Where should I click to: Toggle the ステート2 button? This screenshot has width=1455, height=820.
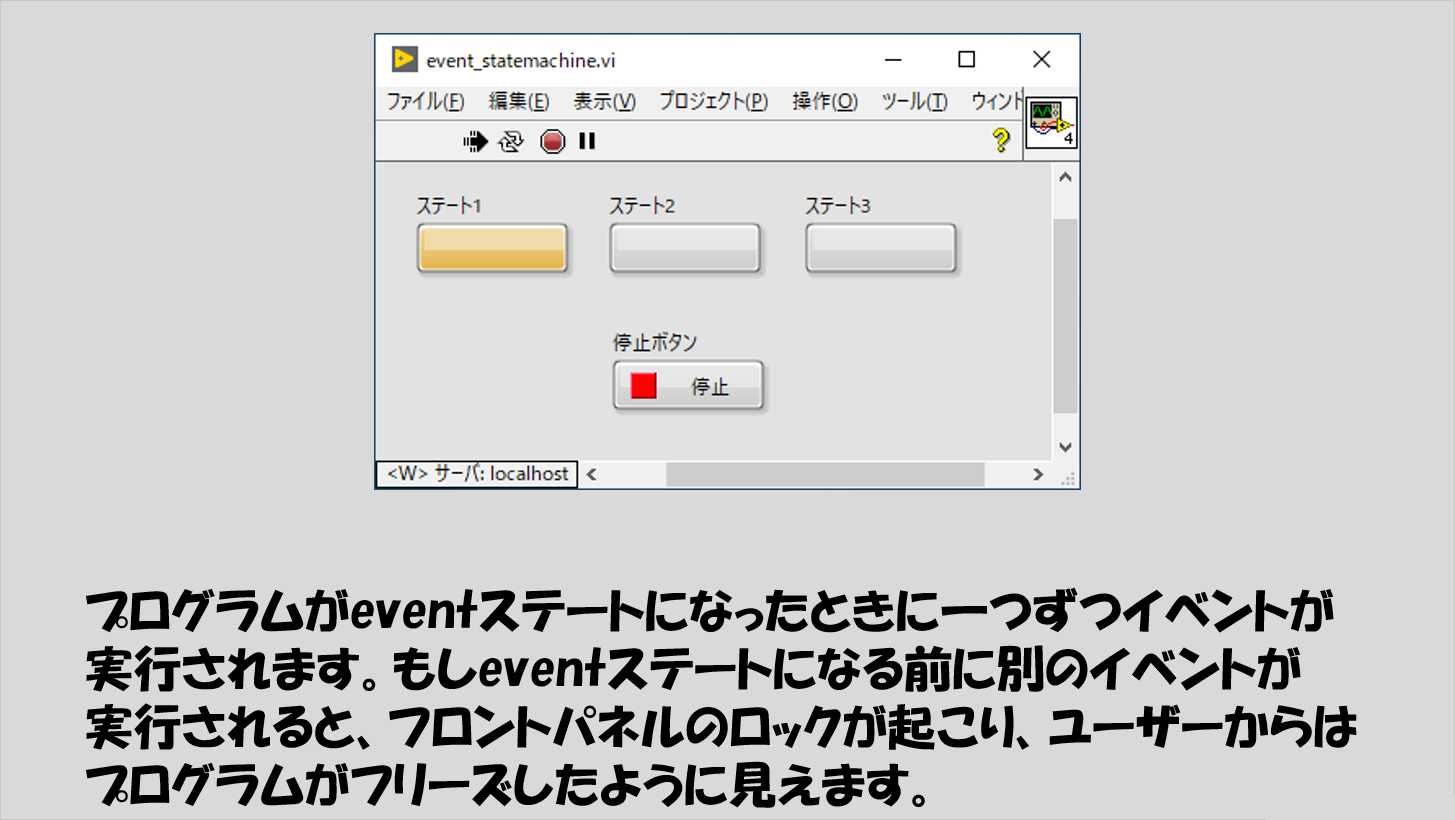pos(685,248)
